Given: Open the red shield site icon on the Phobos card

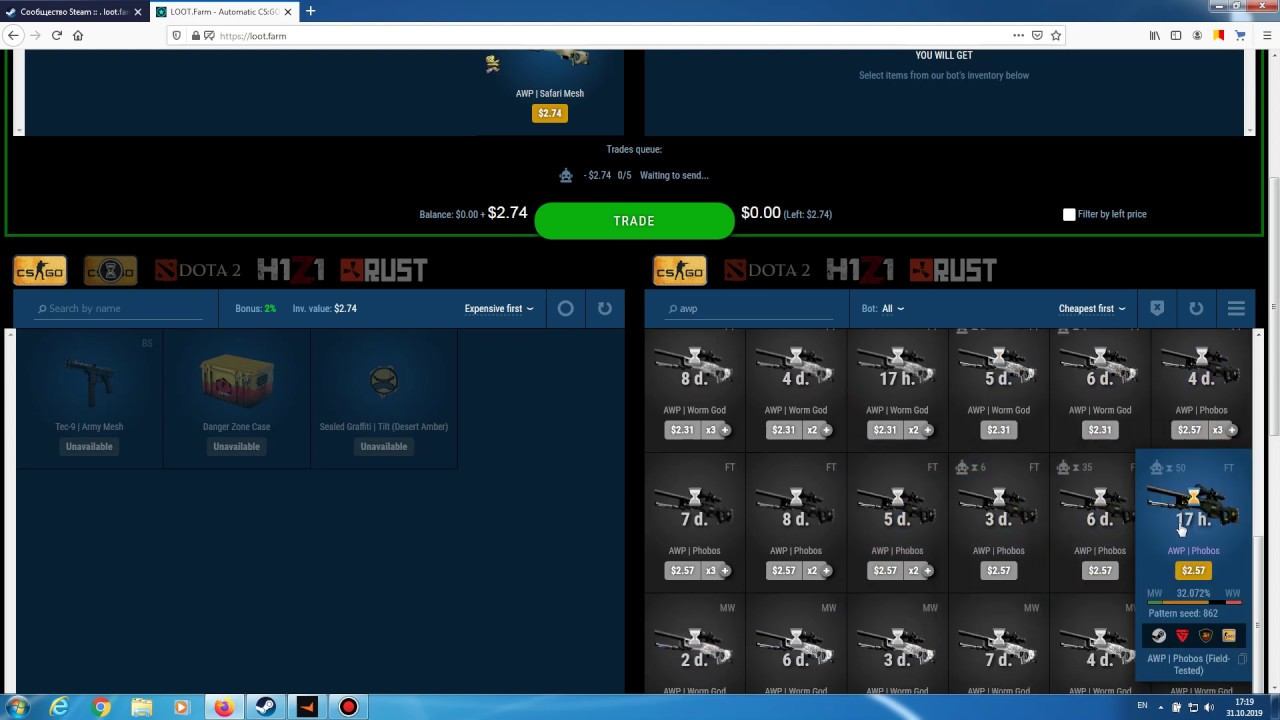Looking at the screenshot, I should (x=1182, y=635).
